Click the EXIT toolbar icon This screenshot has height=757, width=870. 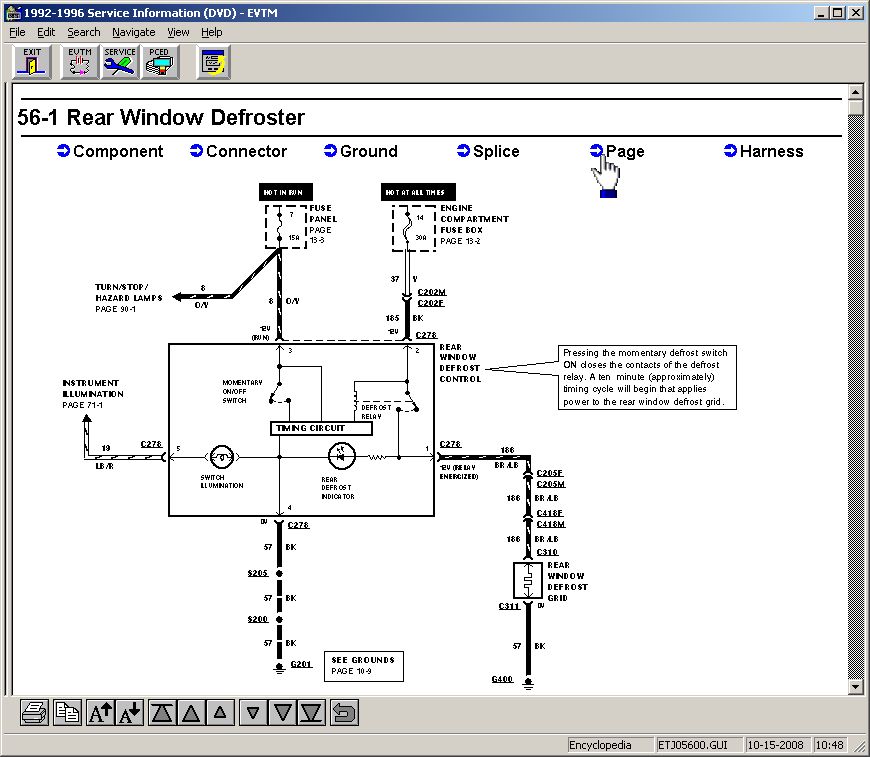tap(32, 62)
